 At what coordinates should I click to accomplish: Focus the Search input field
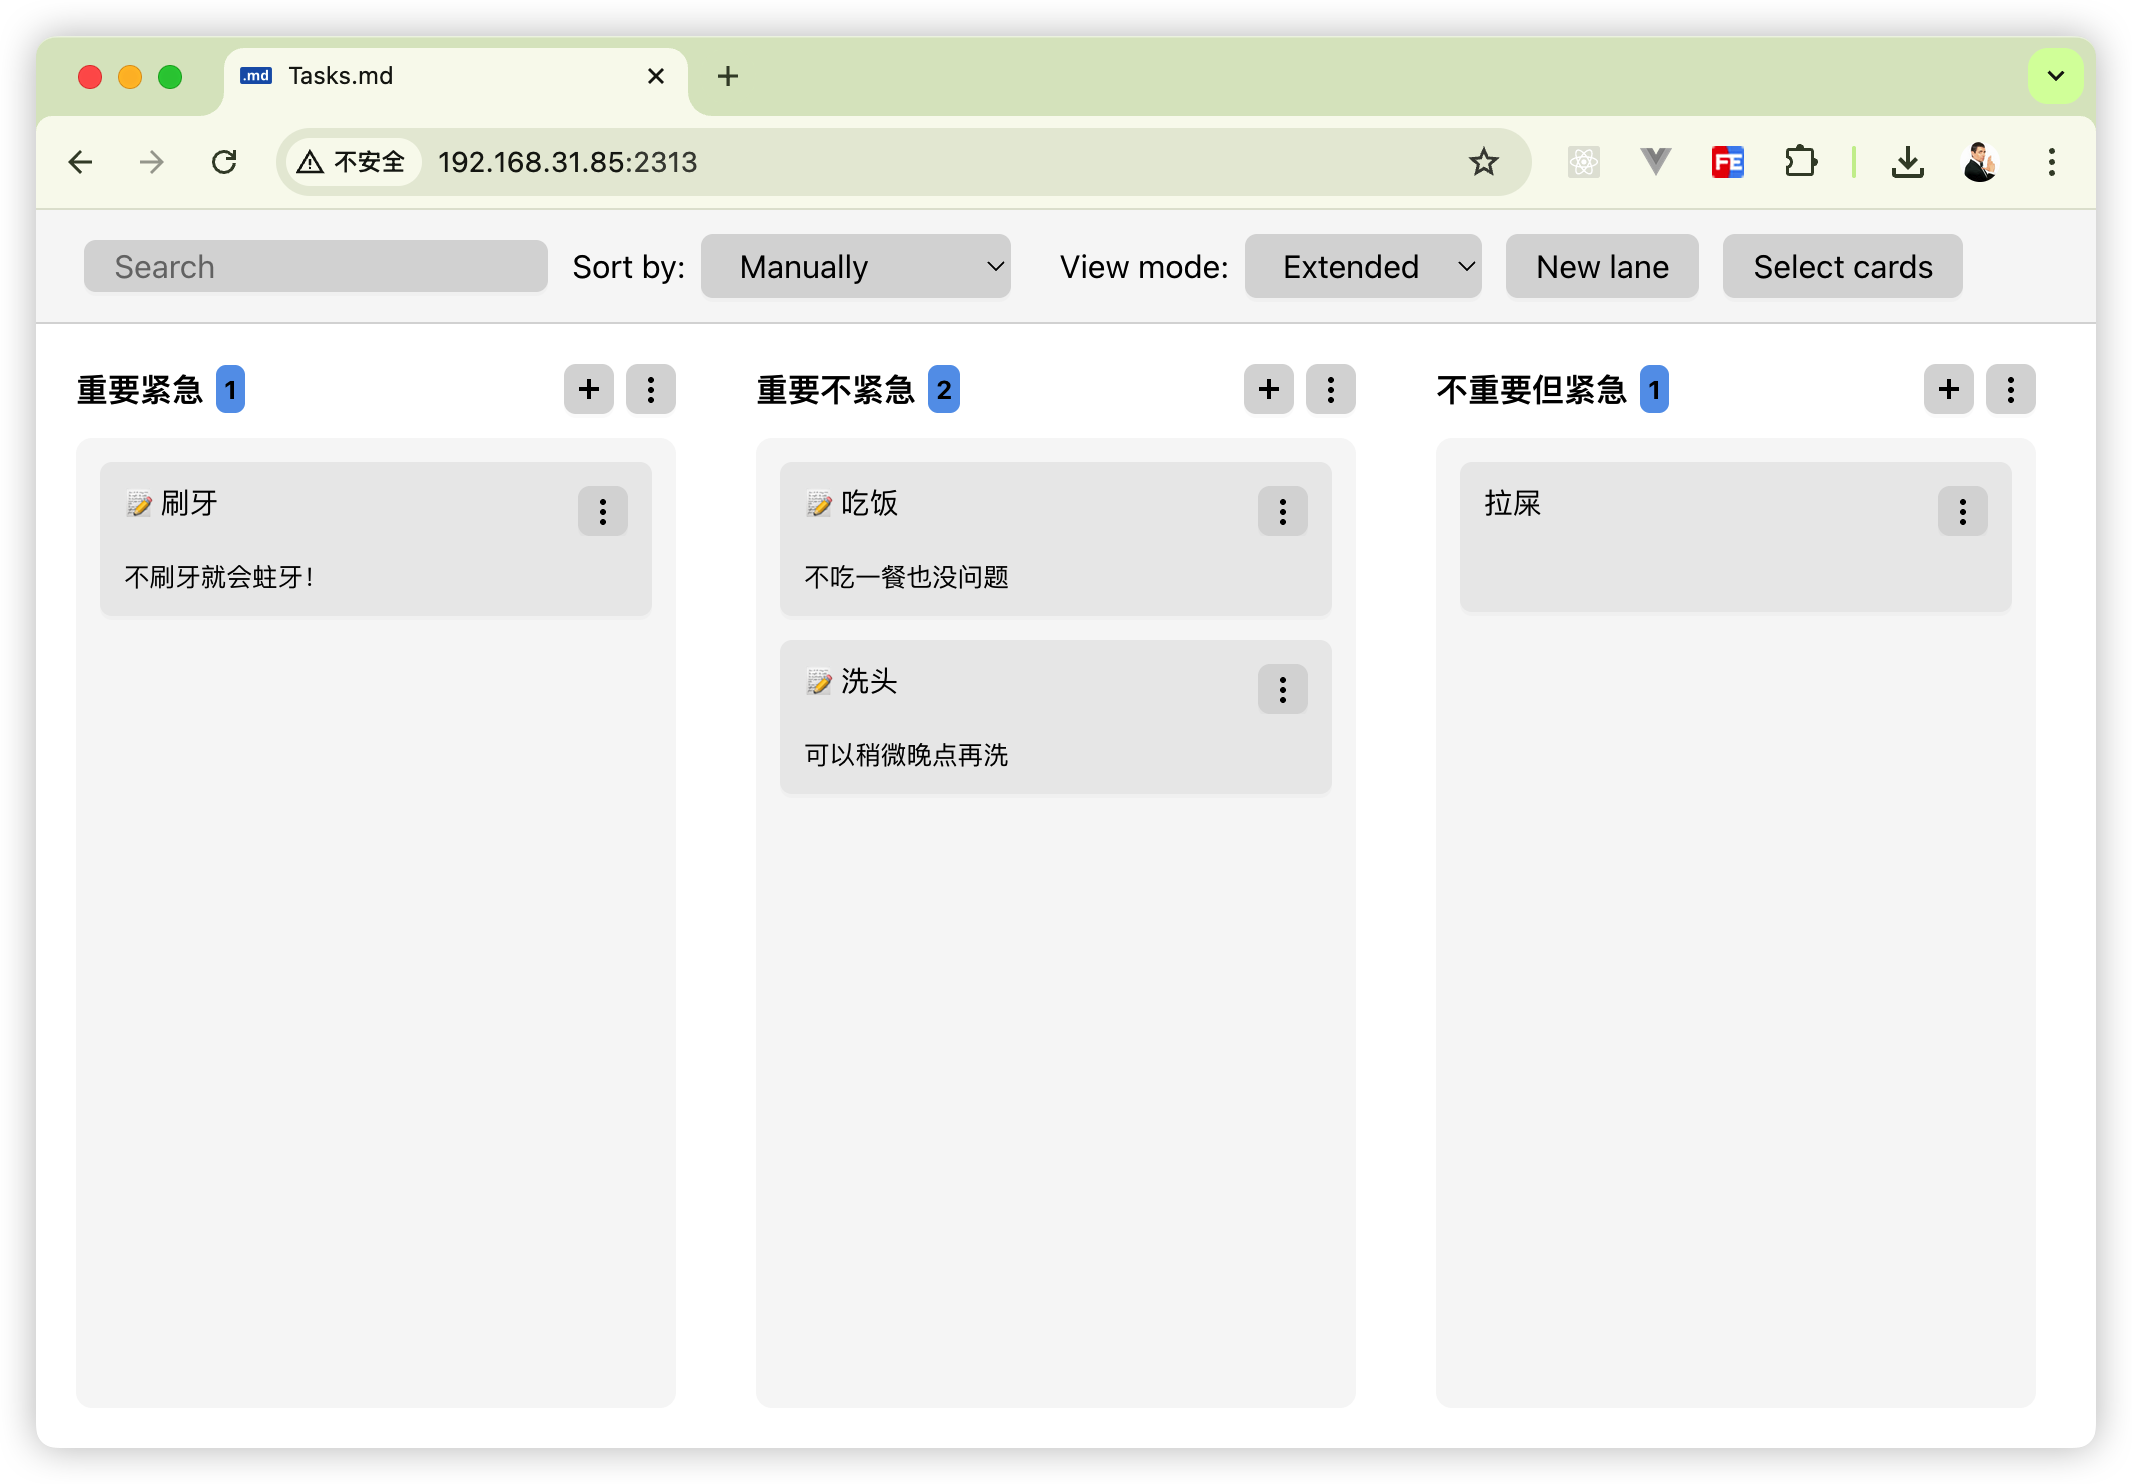pos(315,267)
